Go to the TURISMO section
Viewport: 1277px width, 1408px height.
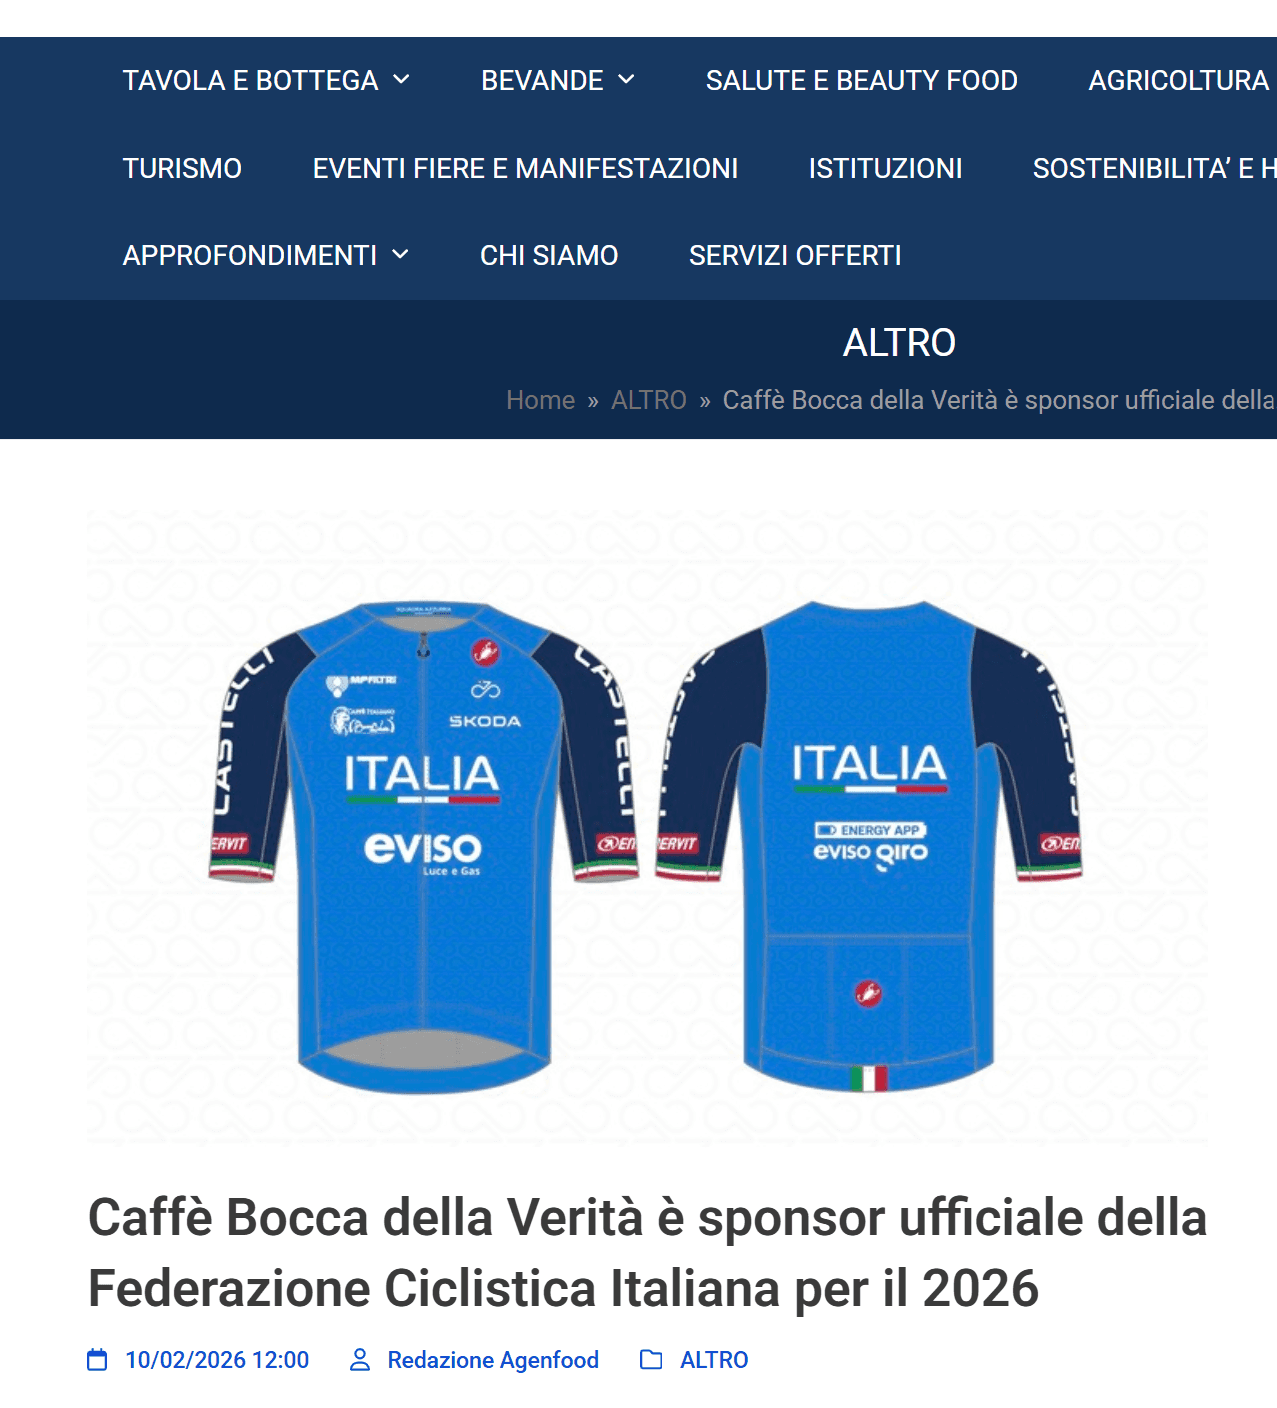[182, 168]
